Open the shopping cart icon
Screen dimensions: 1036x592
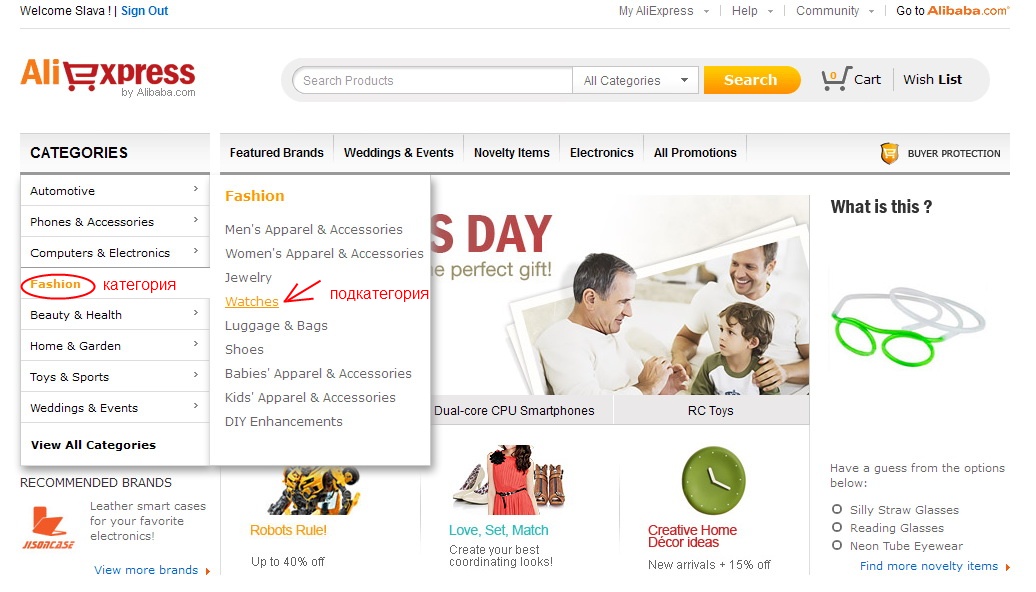tap(835, 79)
